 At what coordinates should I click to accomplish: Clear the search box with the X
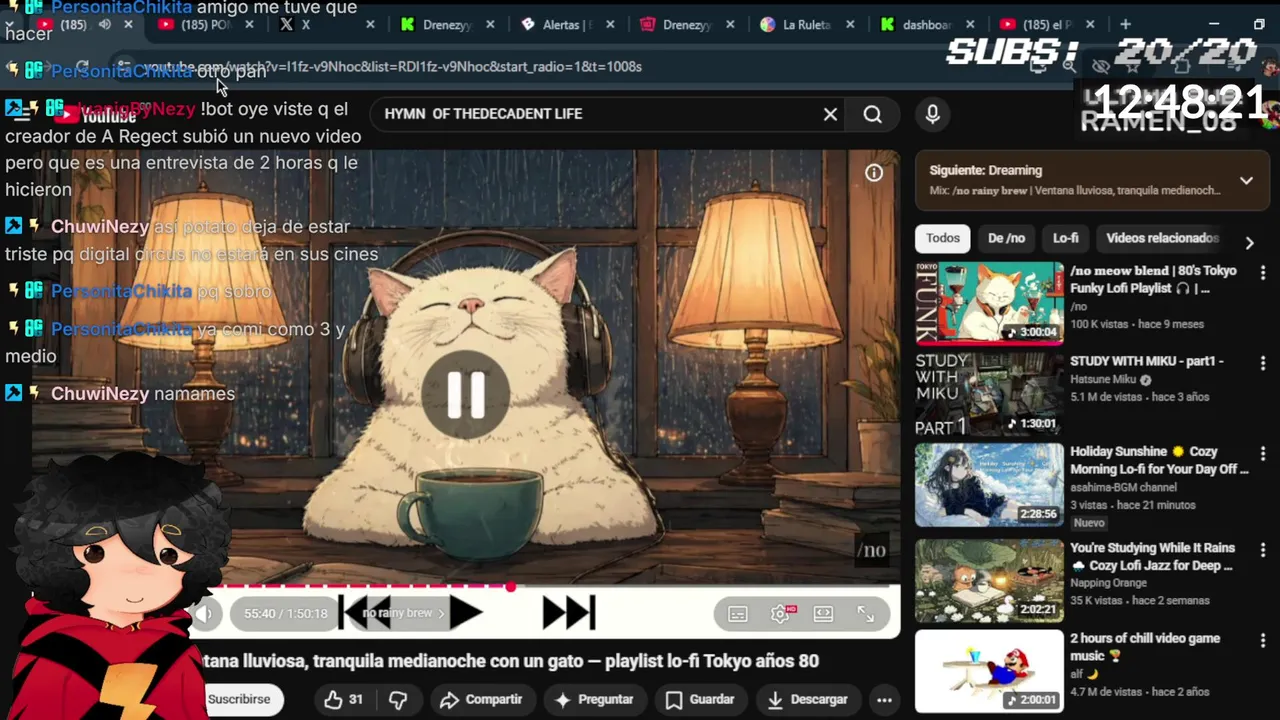[830, 114]
